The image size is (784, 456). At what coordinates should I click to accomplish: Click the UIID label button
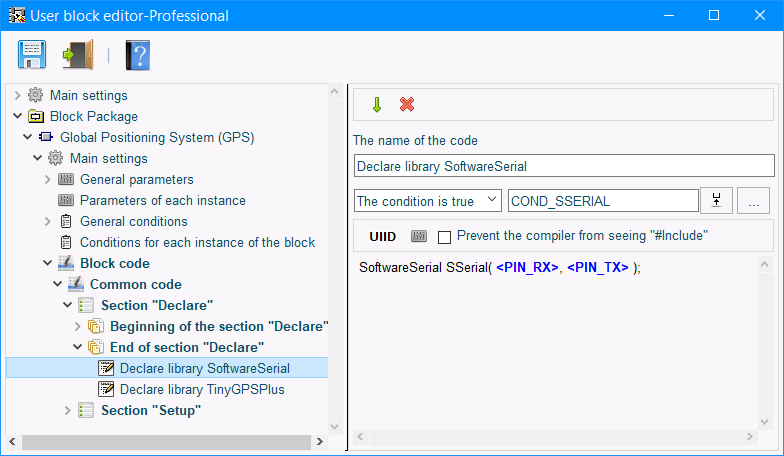pyautogui.click(x=382, y=236)
